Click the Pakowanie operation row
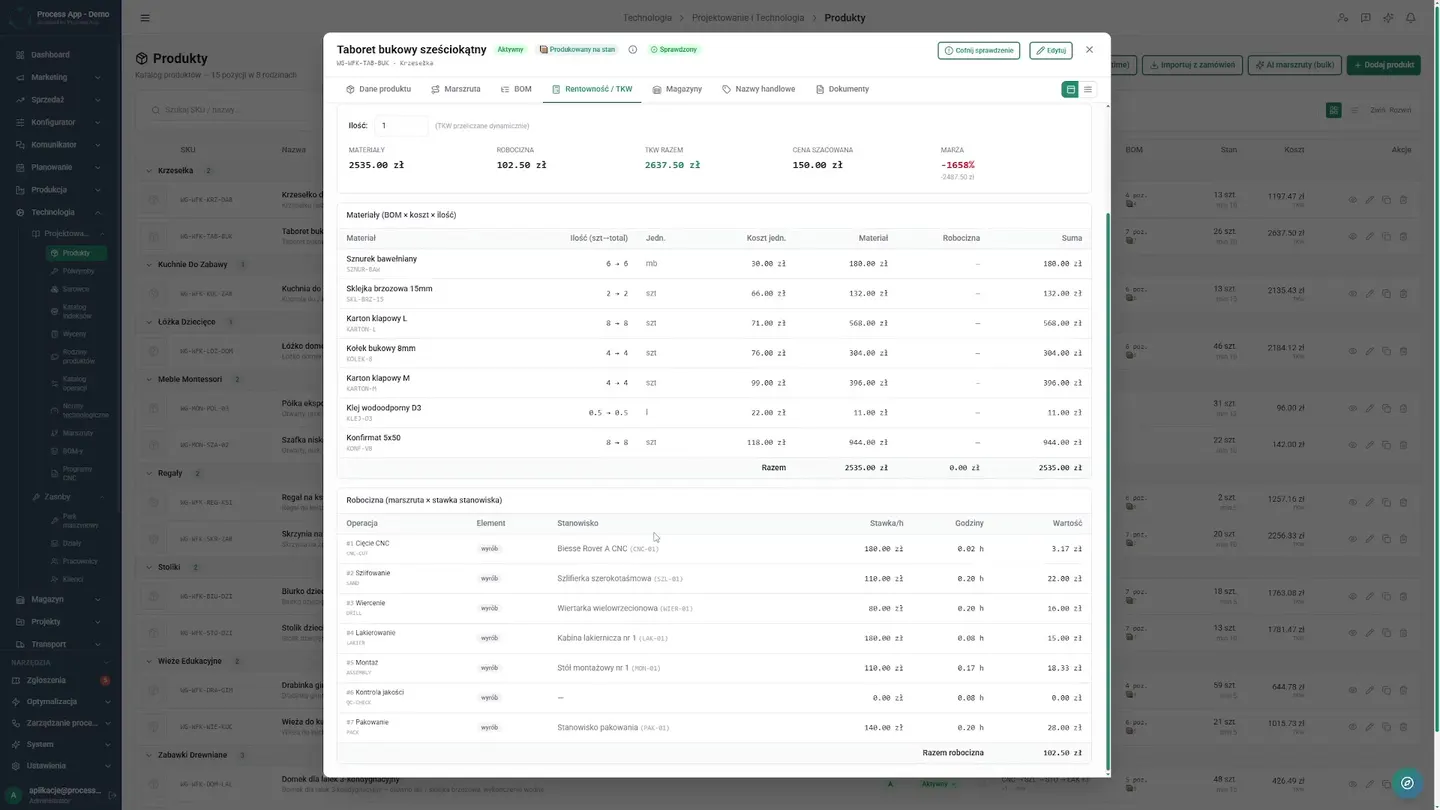The width and height of the screenshot is (1440, 810). [x=714, y=727]
